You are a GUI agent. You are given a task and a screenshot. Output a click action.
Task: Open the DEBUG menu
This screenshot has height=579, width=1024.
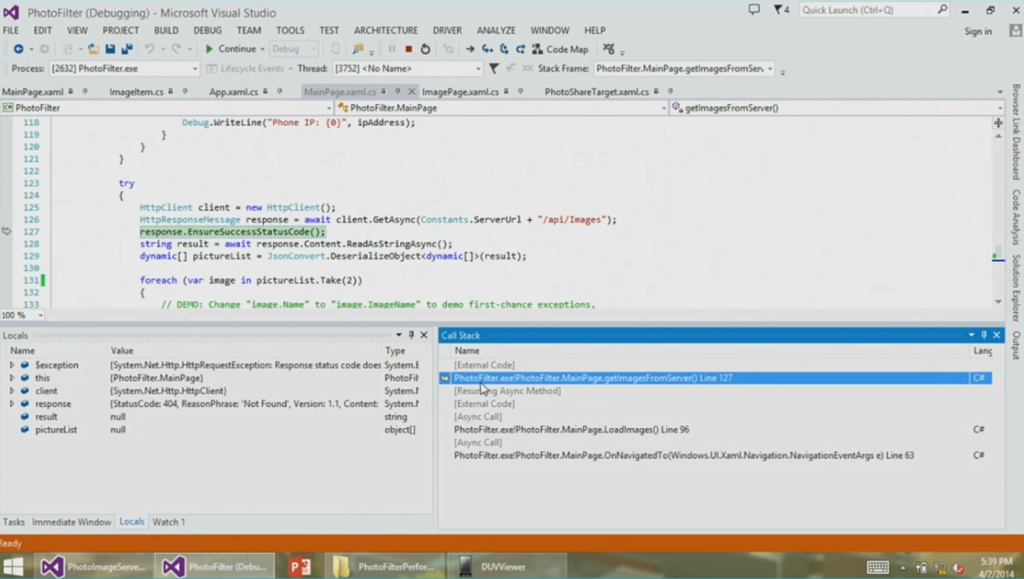tap(207, 30)
